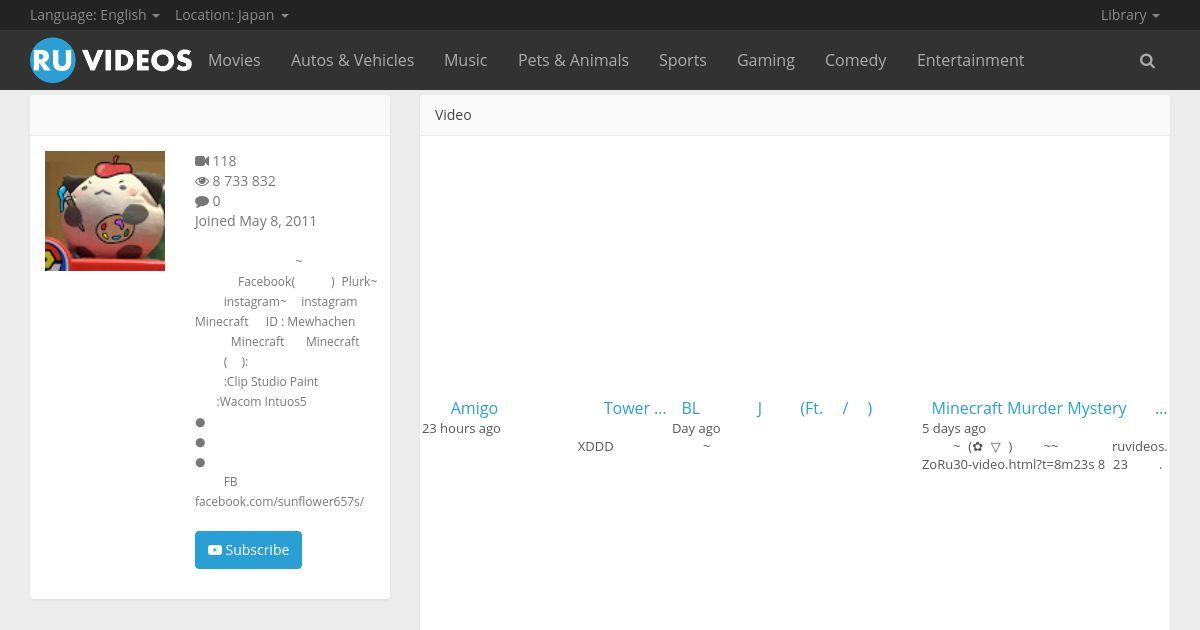Click the 8 733 832 views count
This screenshot has width=1200, height=630.
[x=244, y=181]
